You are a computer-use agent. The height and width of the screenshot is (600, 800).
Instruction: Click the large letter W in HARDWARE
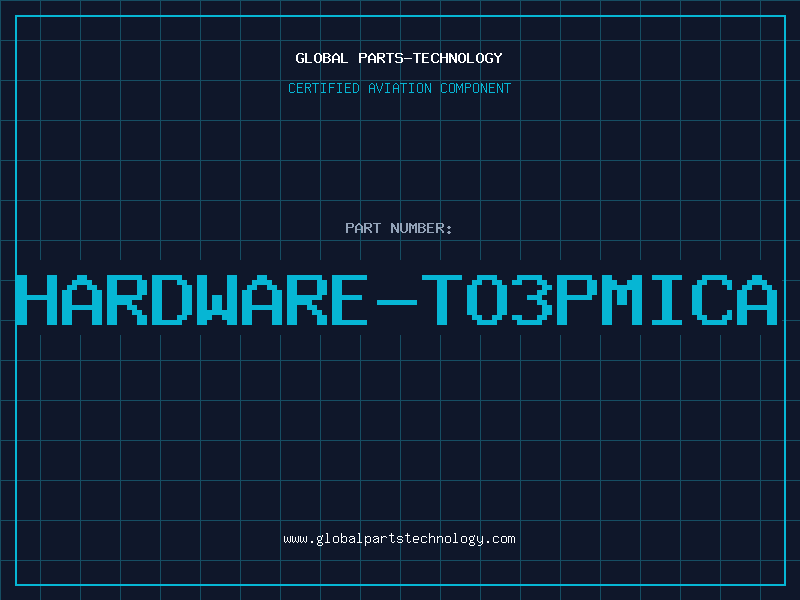215,300
